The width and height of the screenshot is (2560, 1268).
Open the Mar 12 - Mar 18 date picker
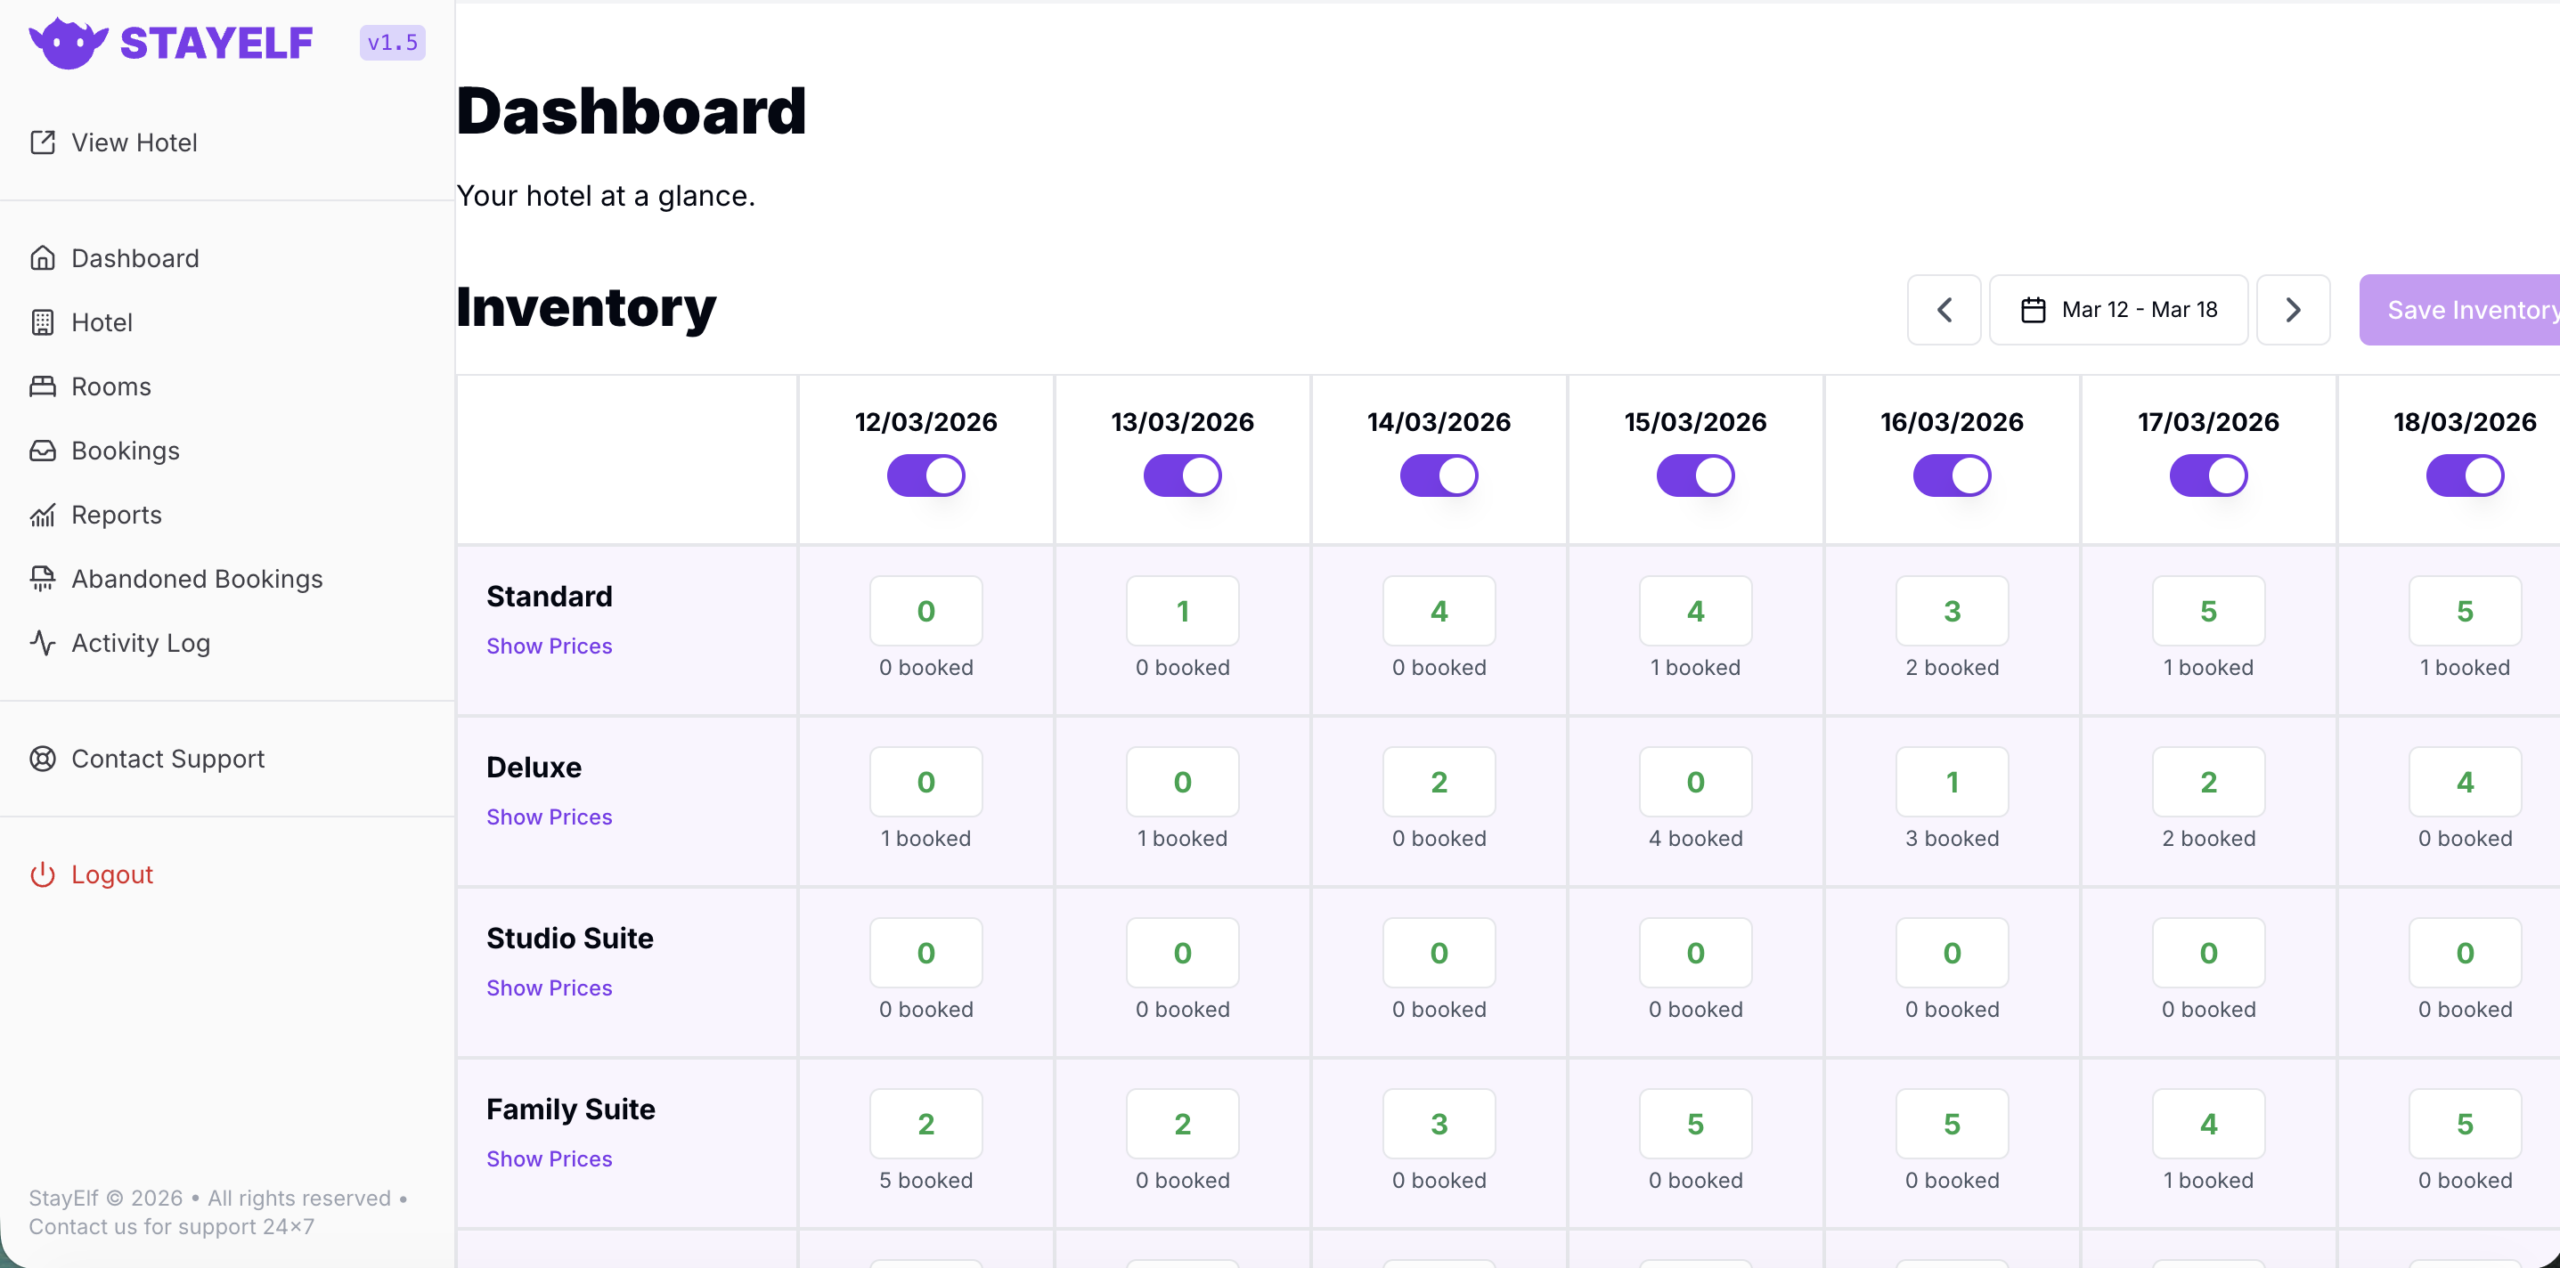click(2119, 310)
